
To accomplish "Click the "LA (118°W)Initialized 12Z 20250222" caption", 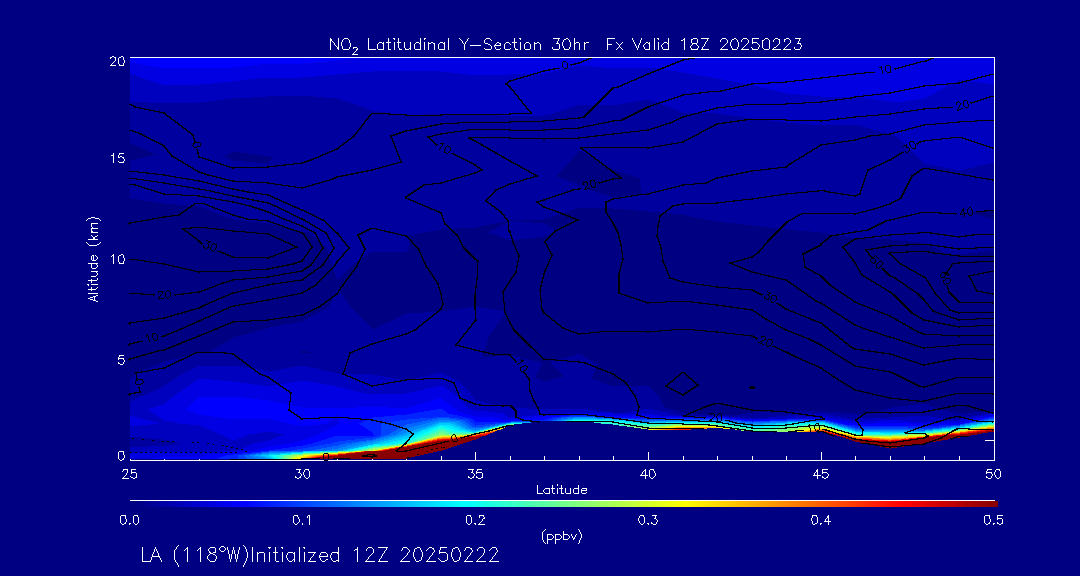I will point(320,555).
